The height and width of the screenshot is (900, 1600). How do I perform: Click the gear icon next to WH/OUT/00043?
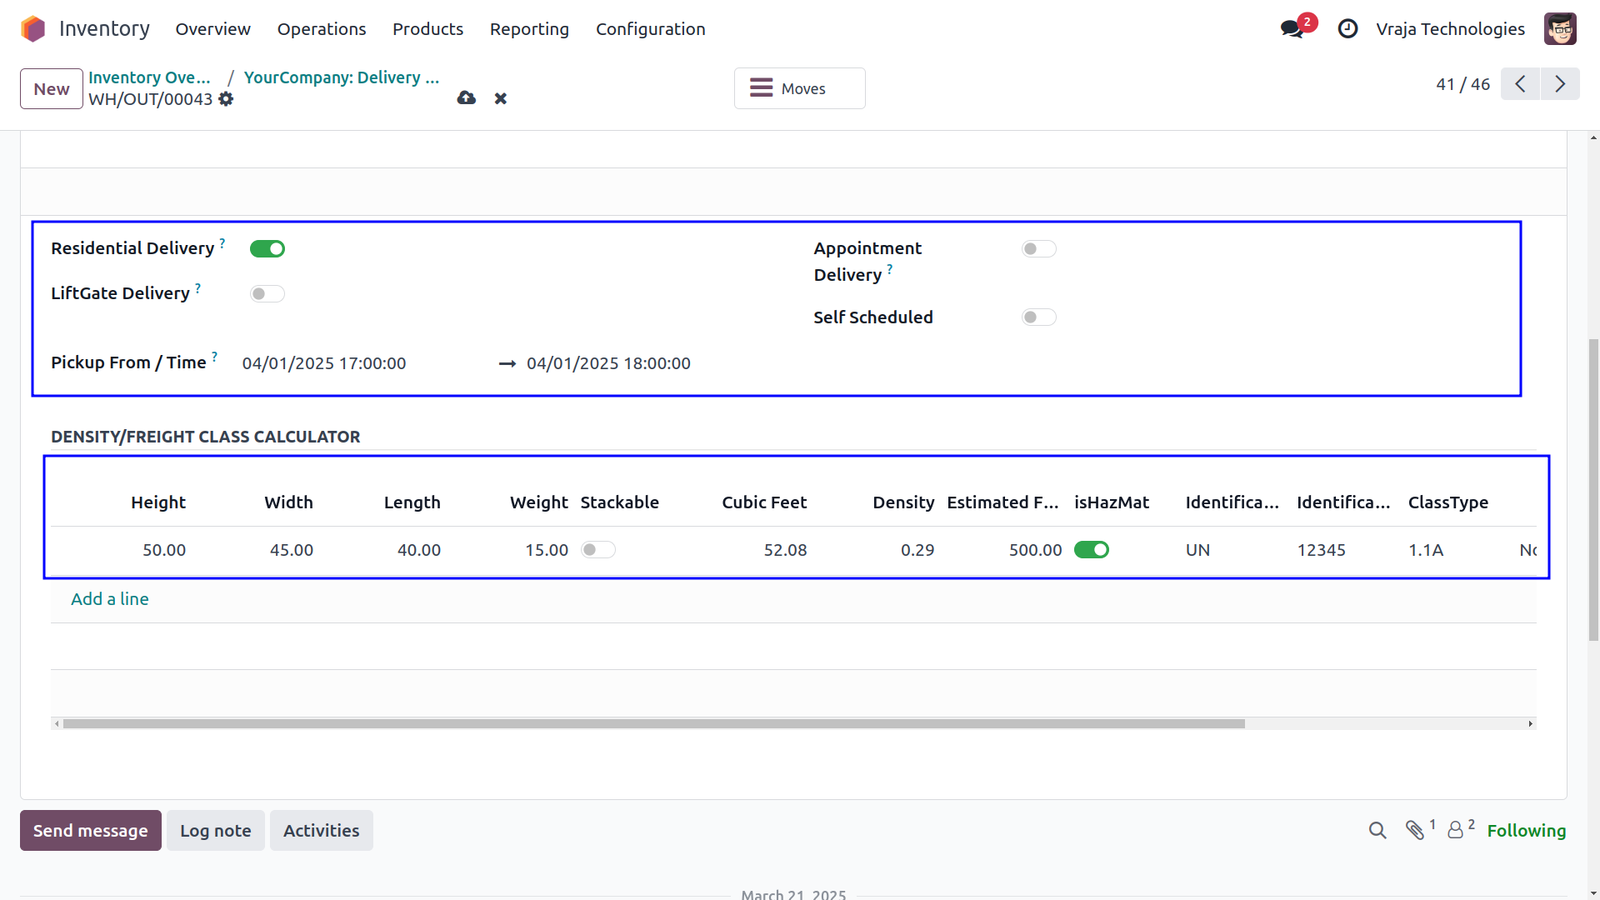pyautogui.click(x=227, y=99)
